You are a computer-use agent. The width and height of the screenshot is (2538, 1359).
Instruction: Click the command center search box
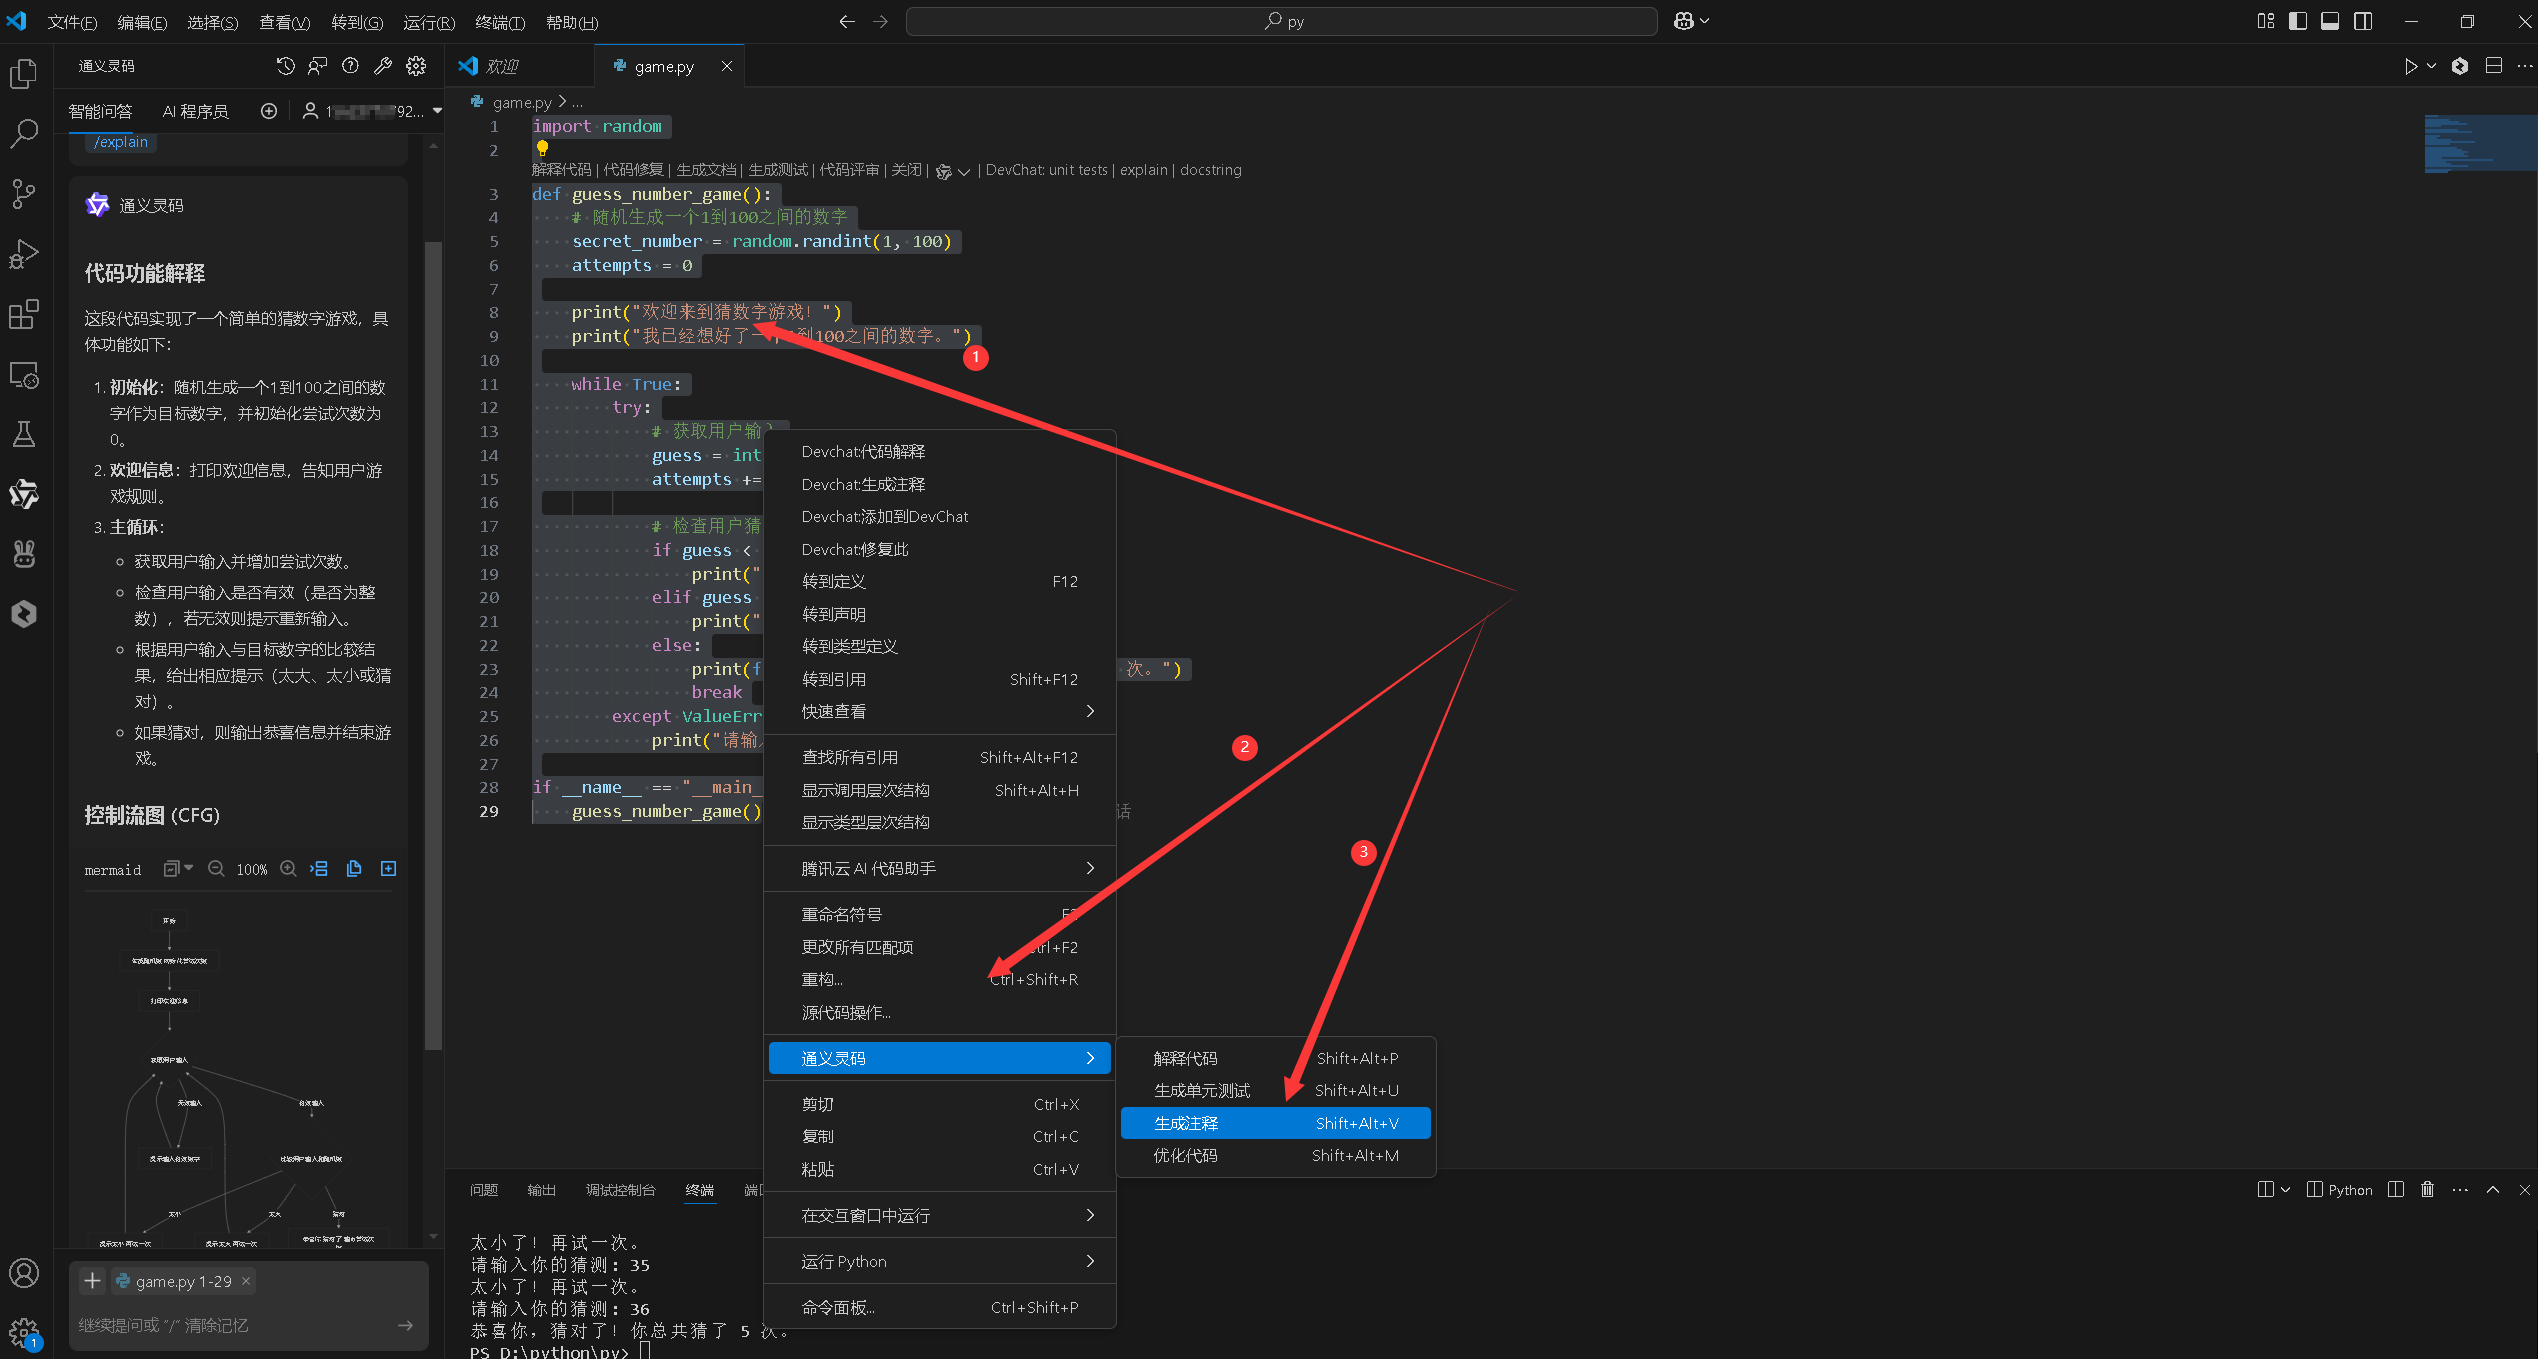point(1281,21)
